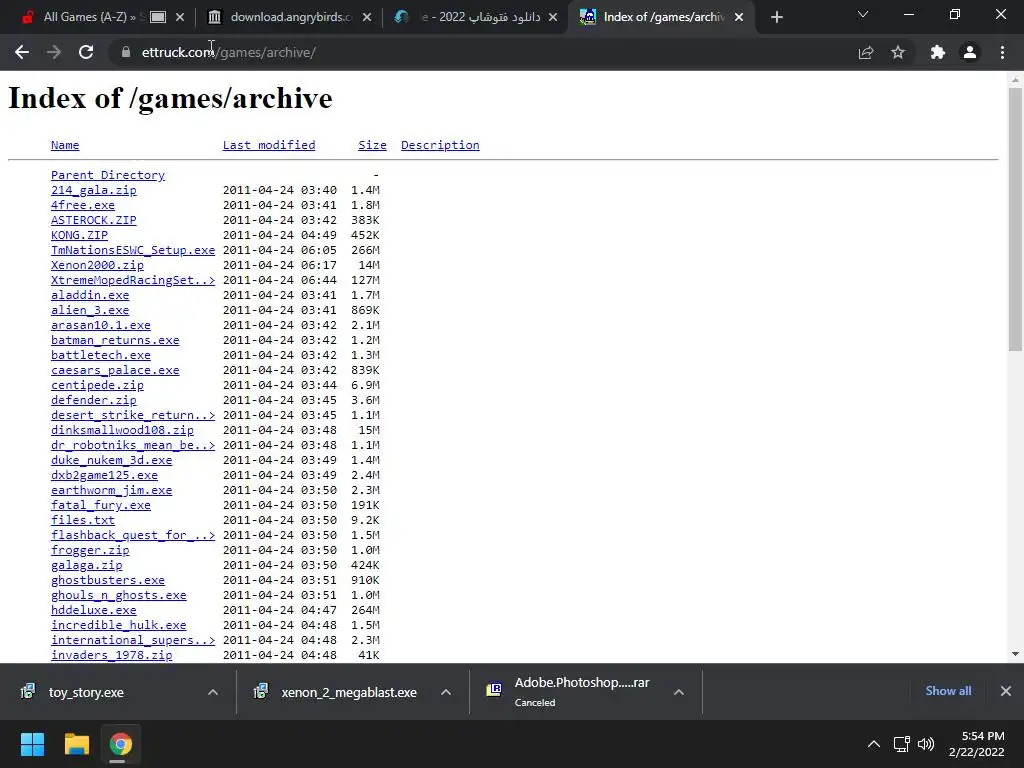This screenshot has height=768, width=1024.
Task: Open volume control tray icon
Action: click(x=926, y=744)
